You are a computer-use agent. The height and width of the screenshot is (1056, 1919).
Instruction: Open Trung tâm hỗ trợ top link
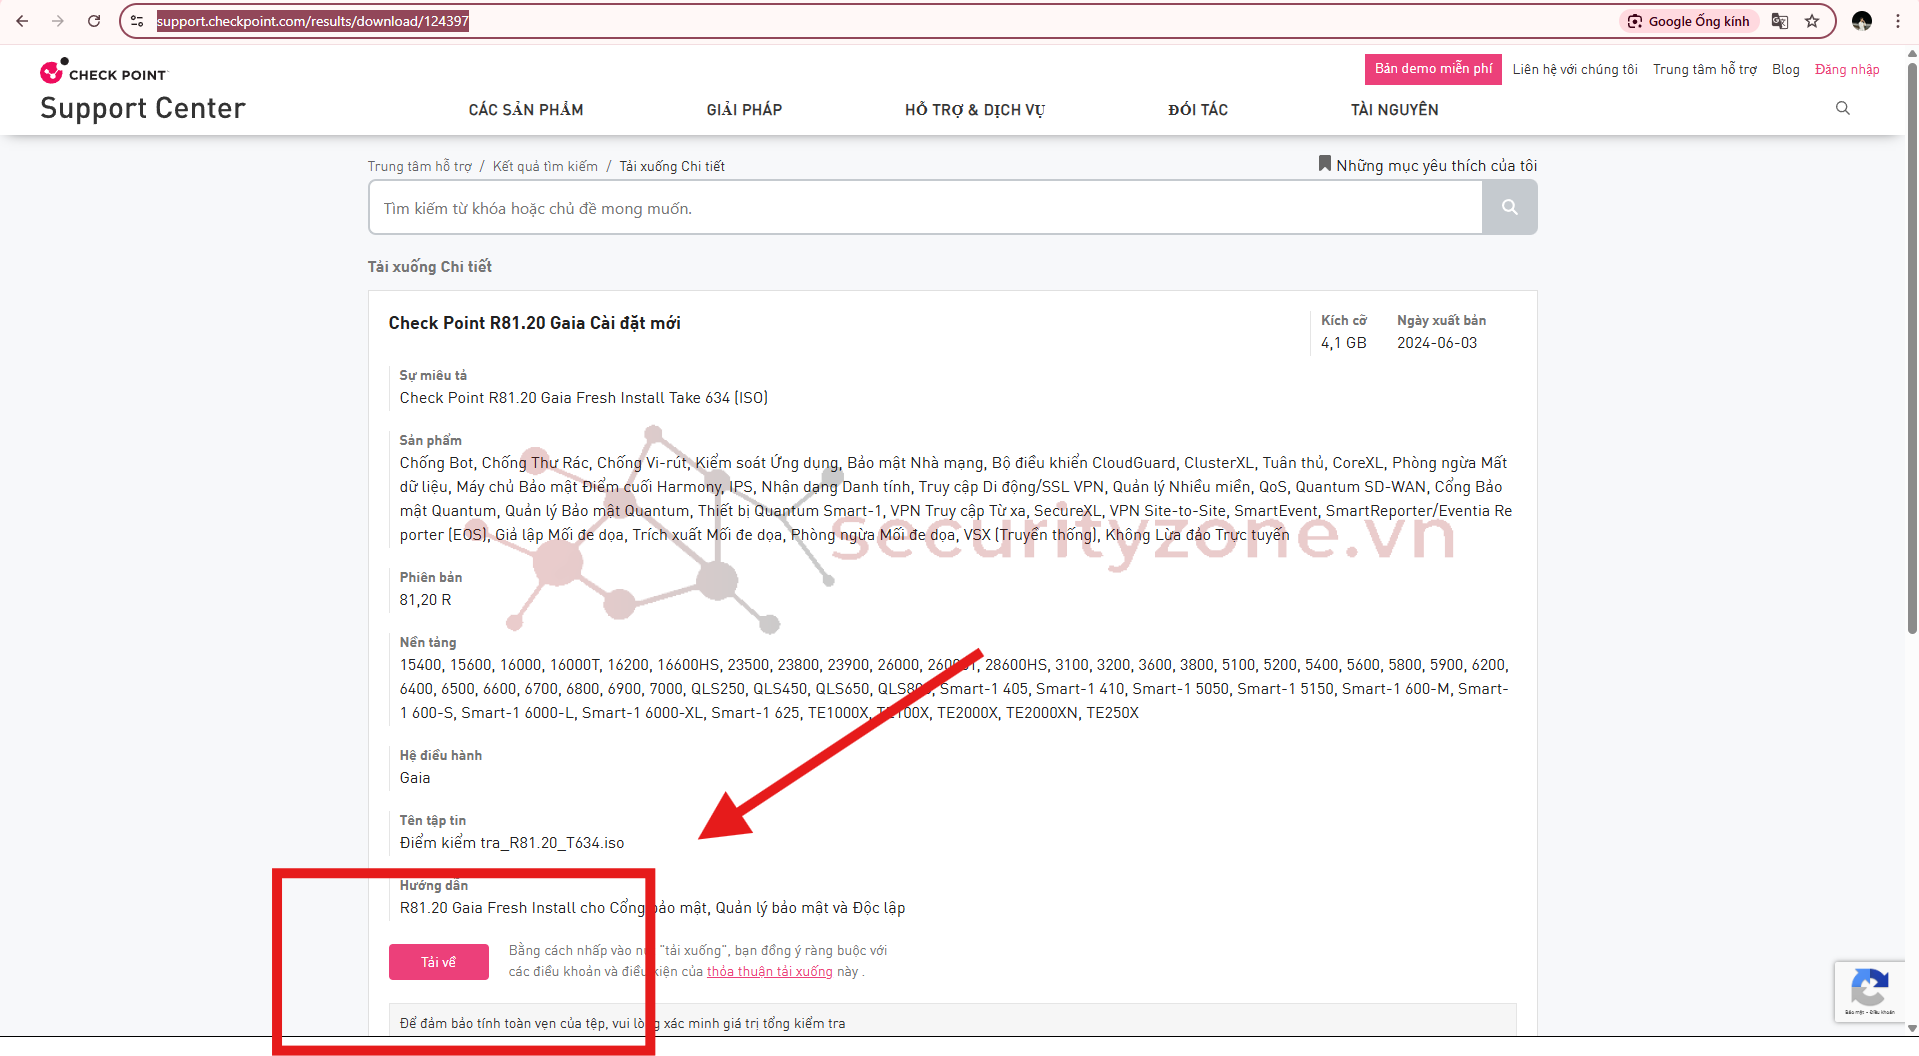tap(1705, 70)
